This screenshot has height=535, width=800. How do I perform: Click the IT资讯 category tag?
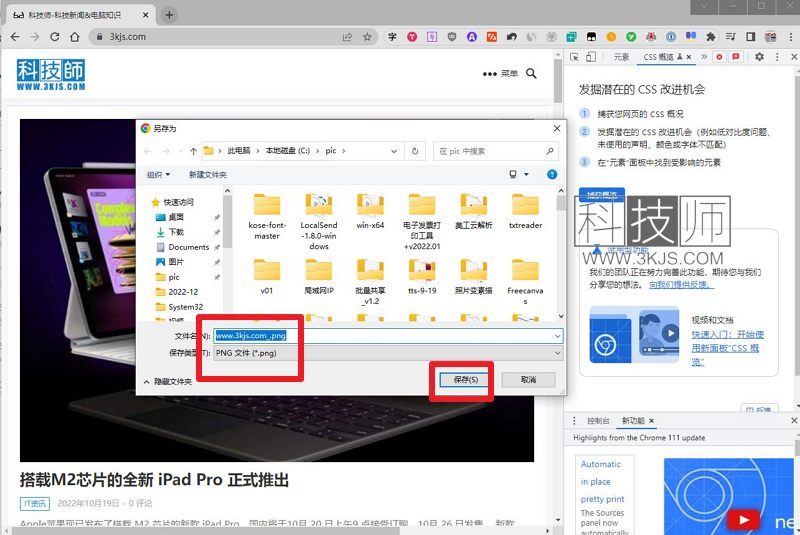35,503
